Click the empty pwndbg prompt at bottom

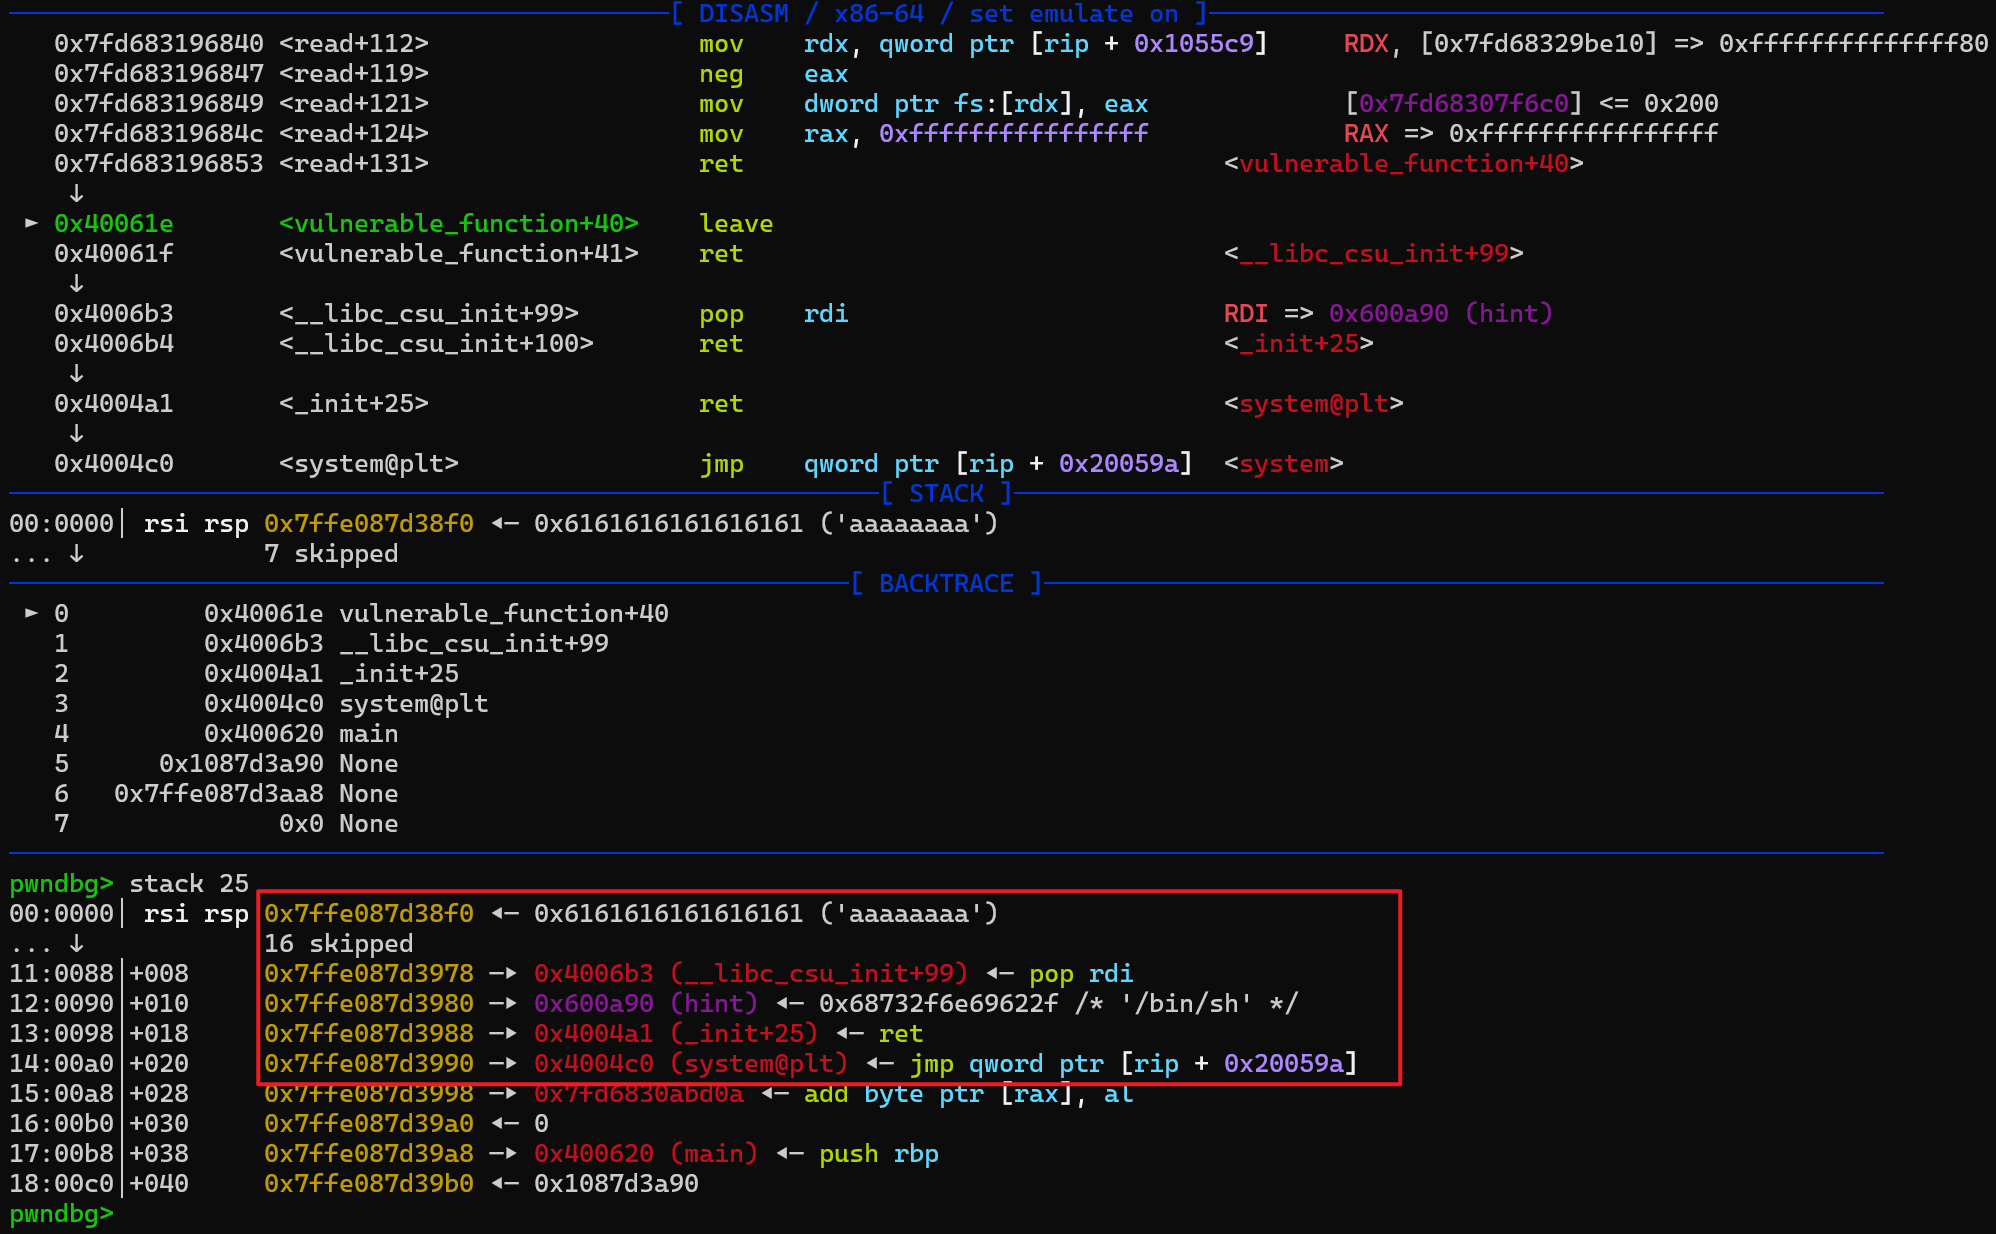(61, 1213)
